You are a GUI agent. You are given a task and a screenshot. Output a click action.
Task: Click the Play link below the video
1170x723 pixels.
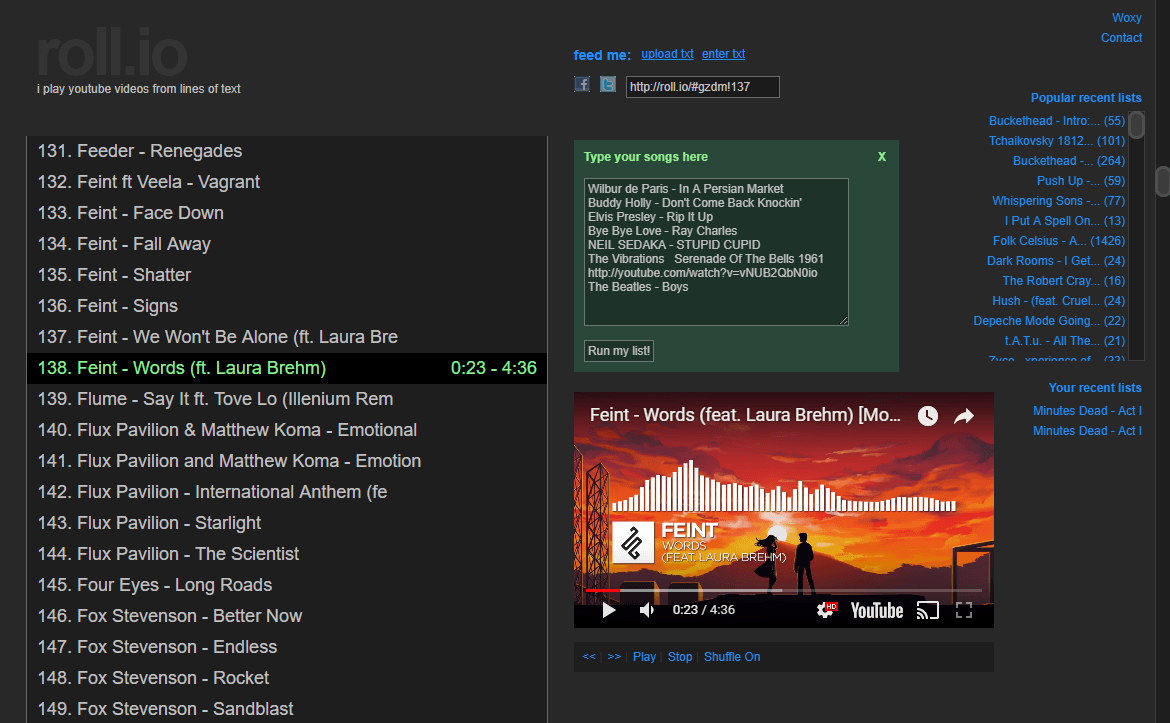(644, 657)
